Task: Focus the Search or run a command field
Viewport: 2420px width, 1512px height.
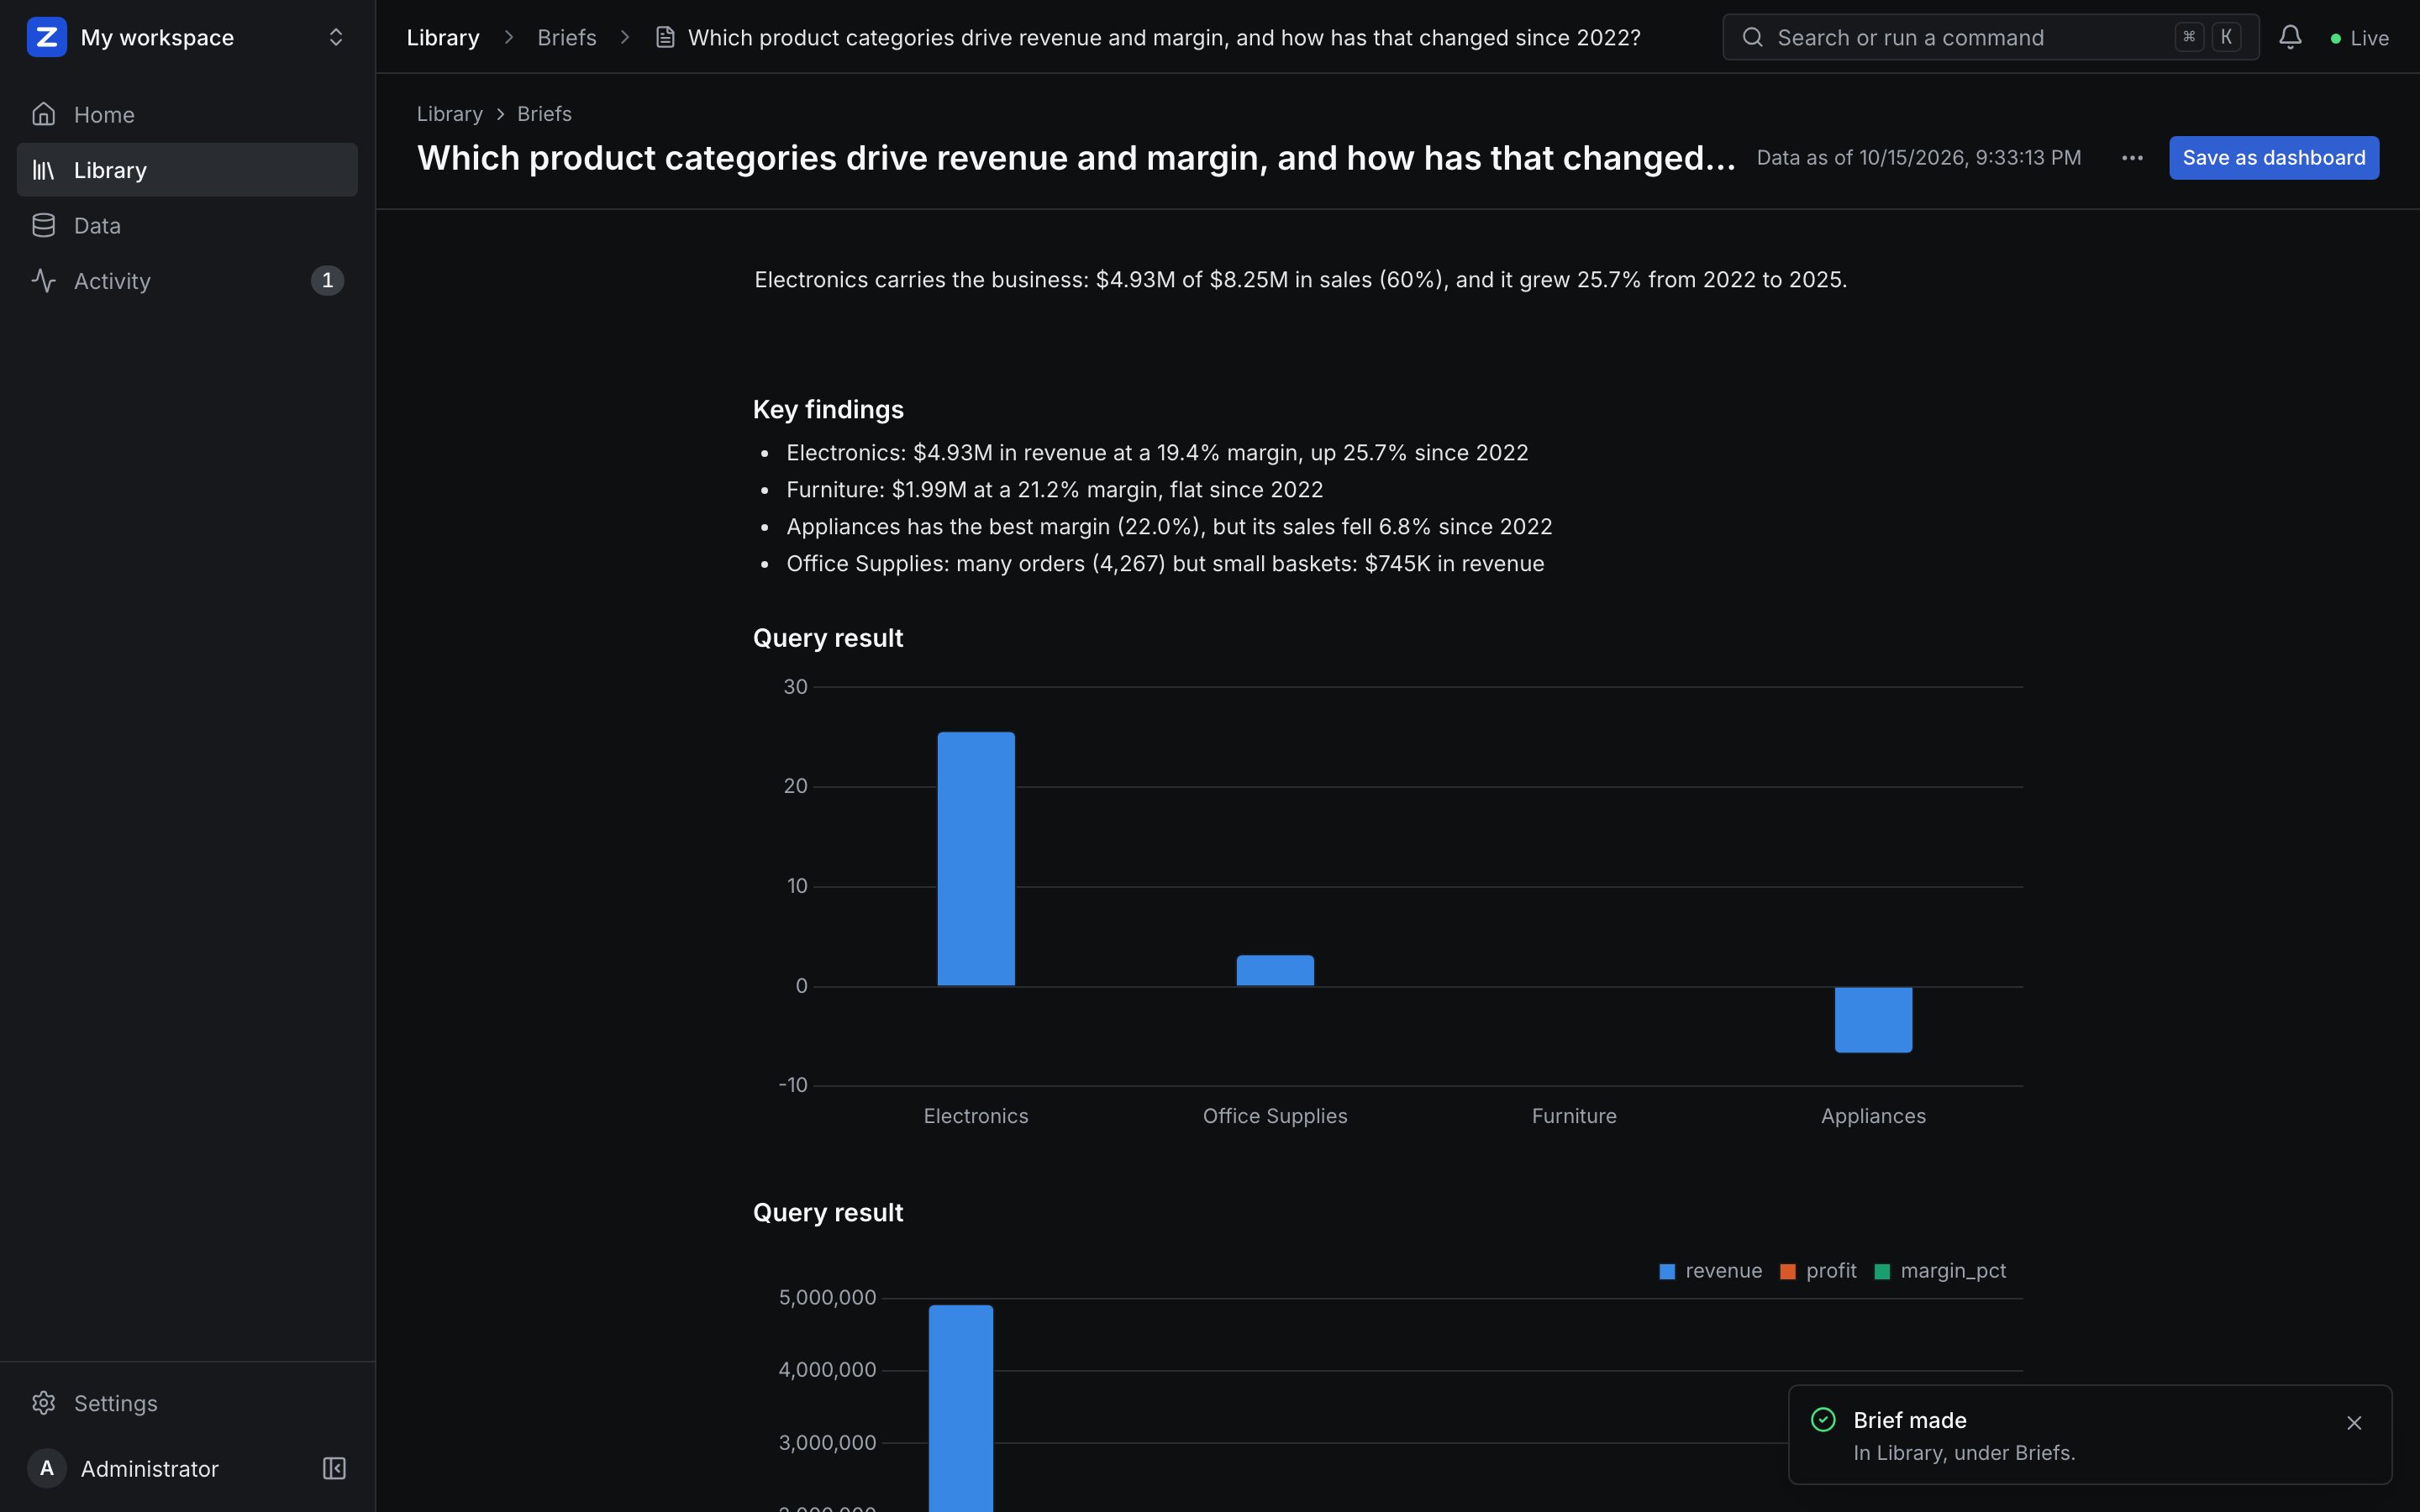Action: tap(1990, 37)
